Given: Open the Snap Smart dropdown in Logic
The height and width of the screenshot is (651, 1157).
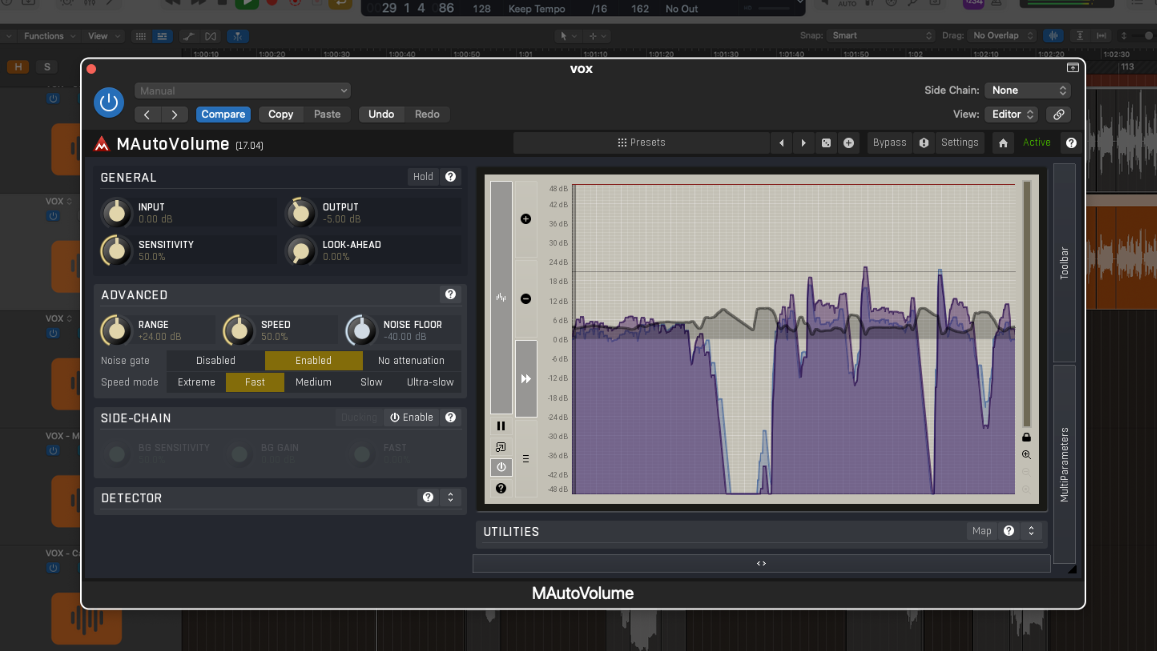Looking at the screenshot, I should click(x=883, y=35).
